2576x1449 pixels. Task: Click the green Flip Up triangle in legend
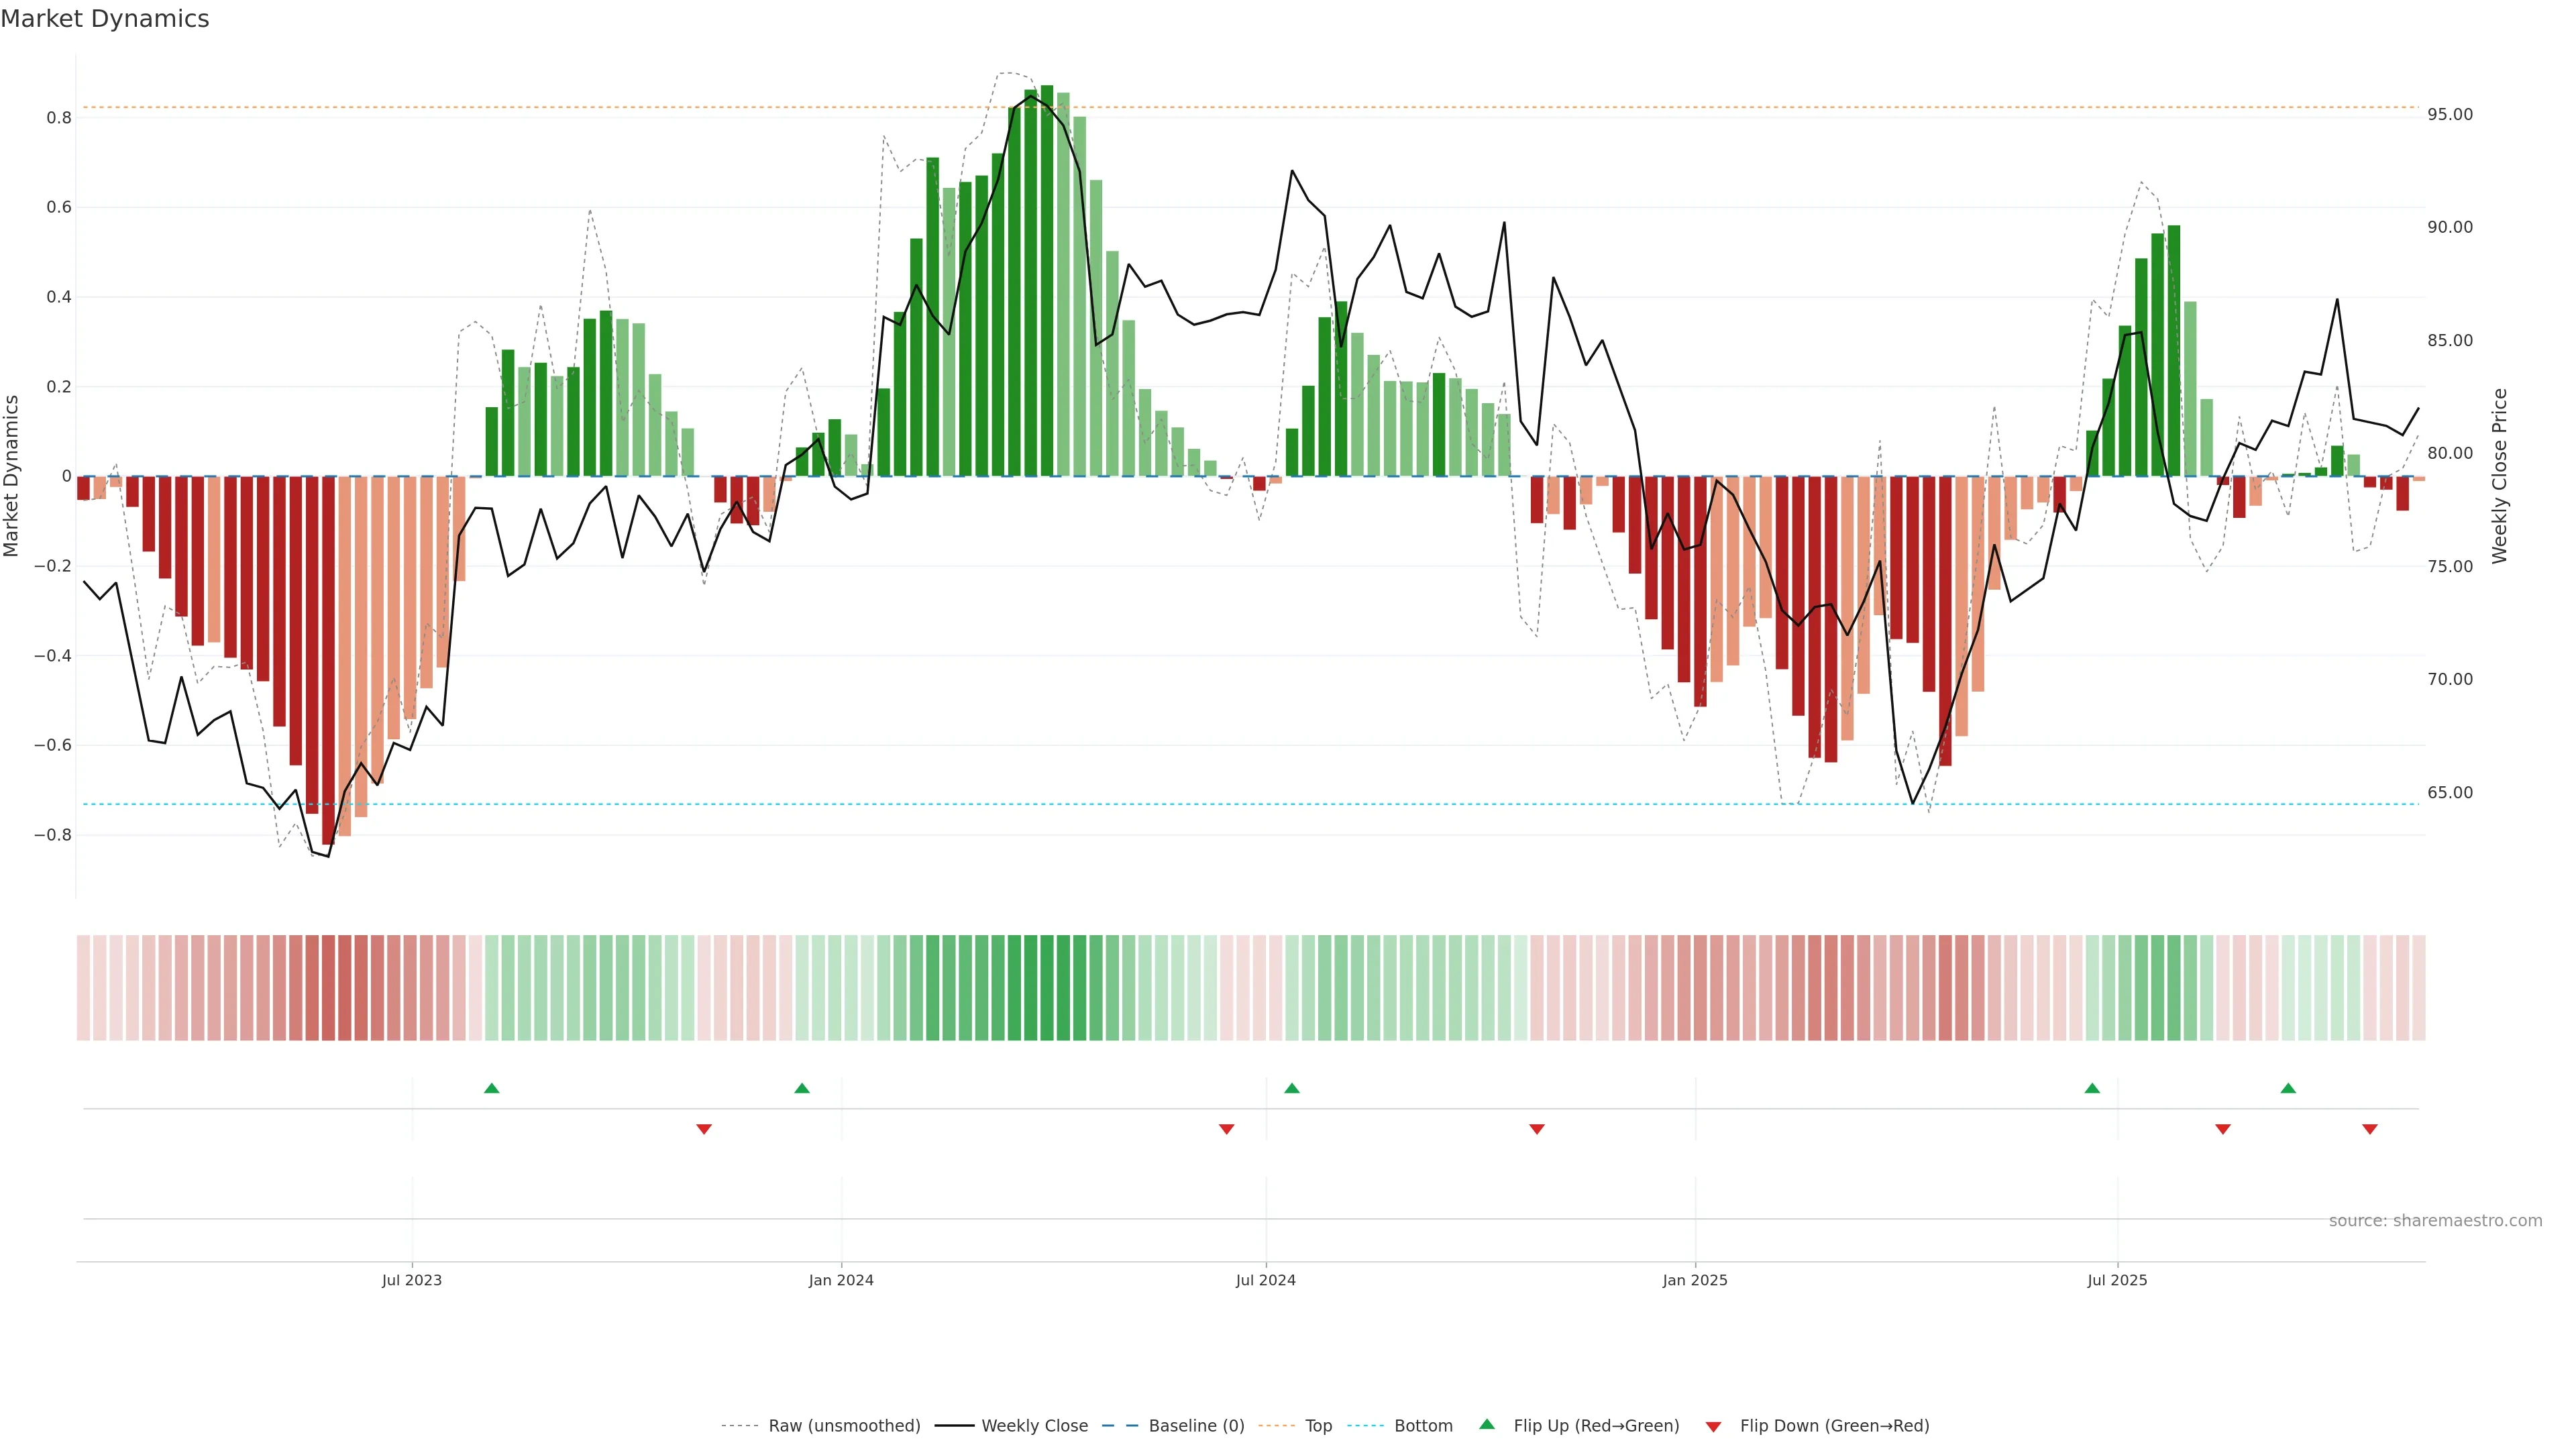[x=1486, y=1424]
